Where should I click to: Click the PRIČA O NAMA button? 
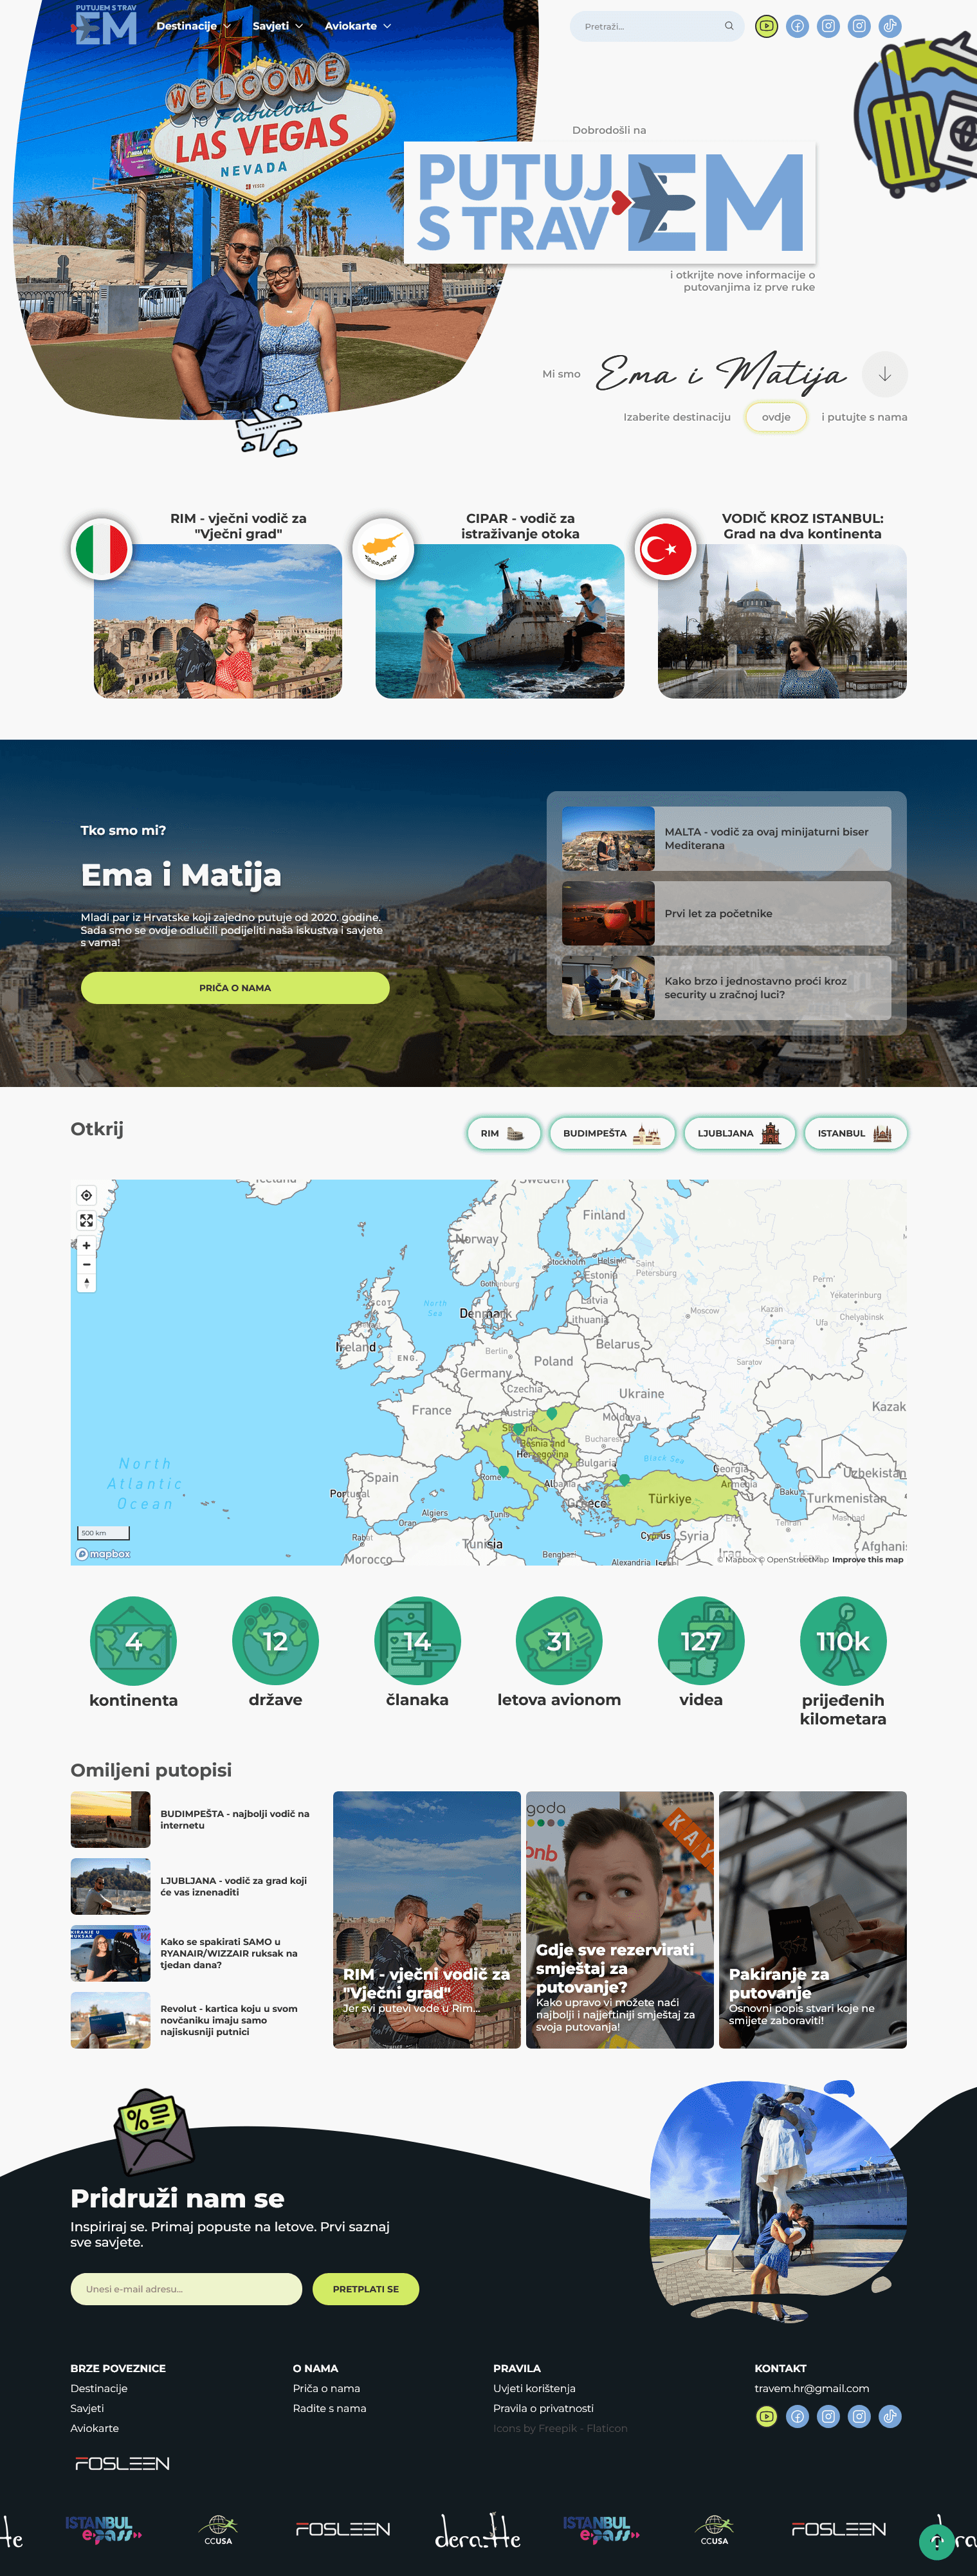click(235, 988)
